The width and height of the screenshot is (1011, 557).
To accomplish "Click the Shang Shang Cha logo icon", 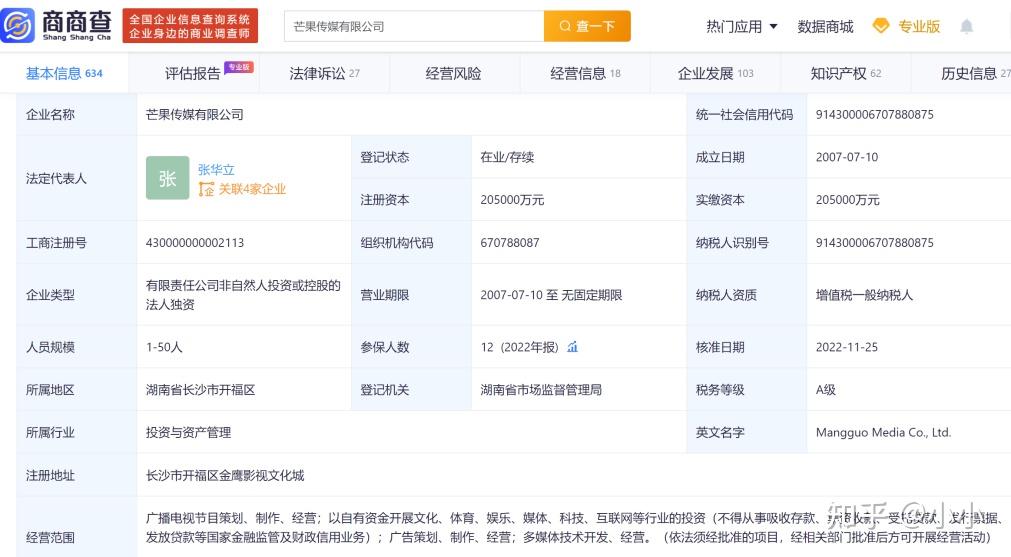I will 18,26.
